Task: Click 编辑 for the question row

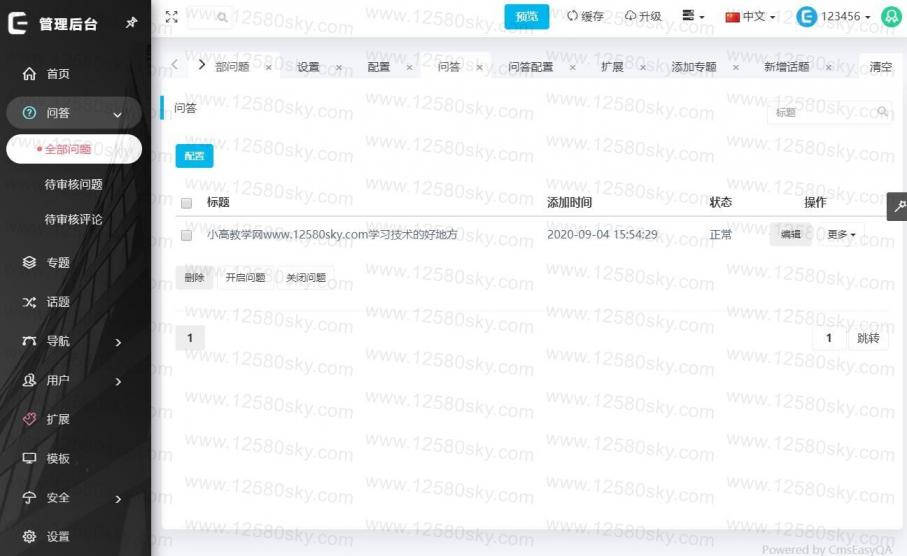Action: [790, 234]
